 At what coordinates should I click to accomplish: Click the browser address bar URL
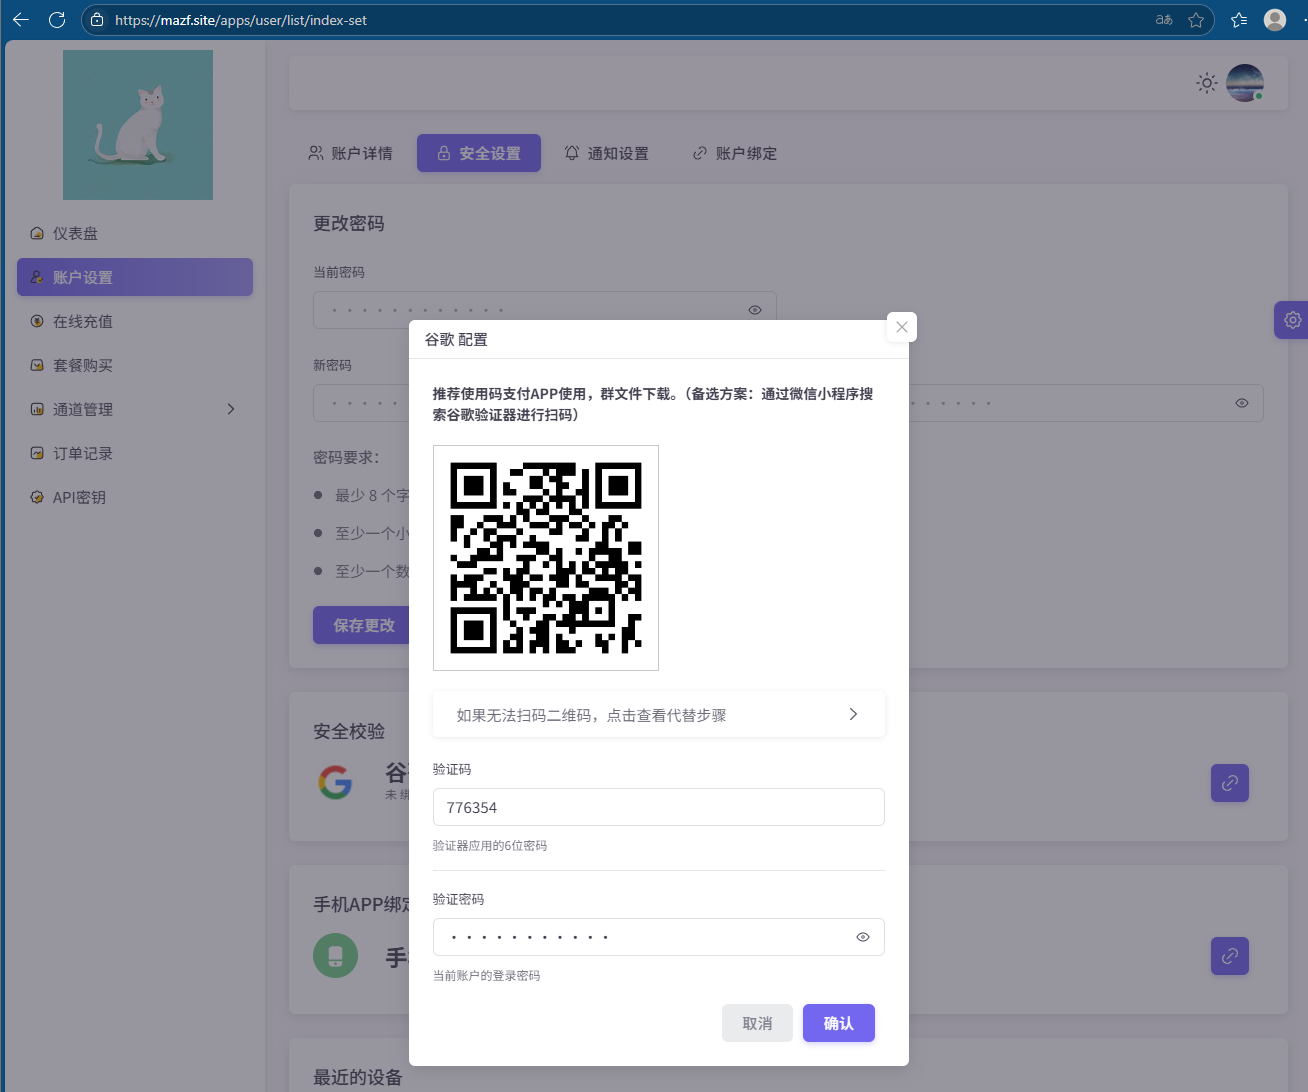pyautogui.click(x=241, y=20)
